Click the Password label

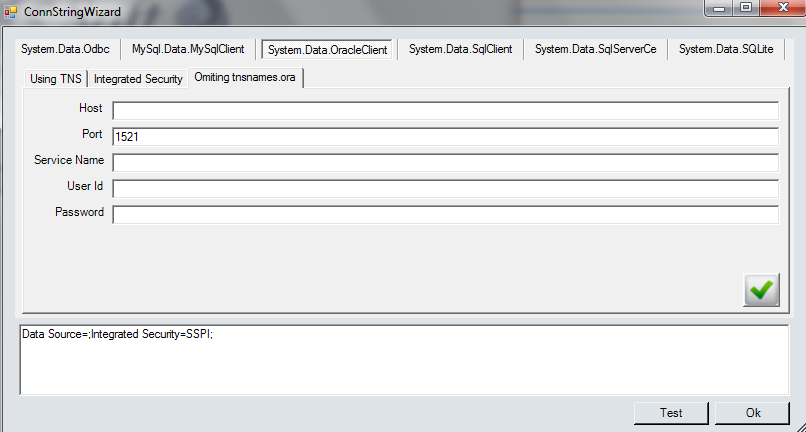pyautogui.click(x=80, y=212)
